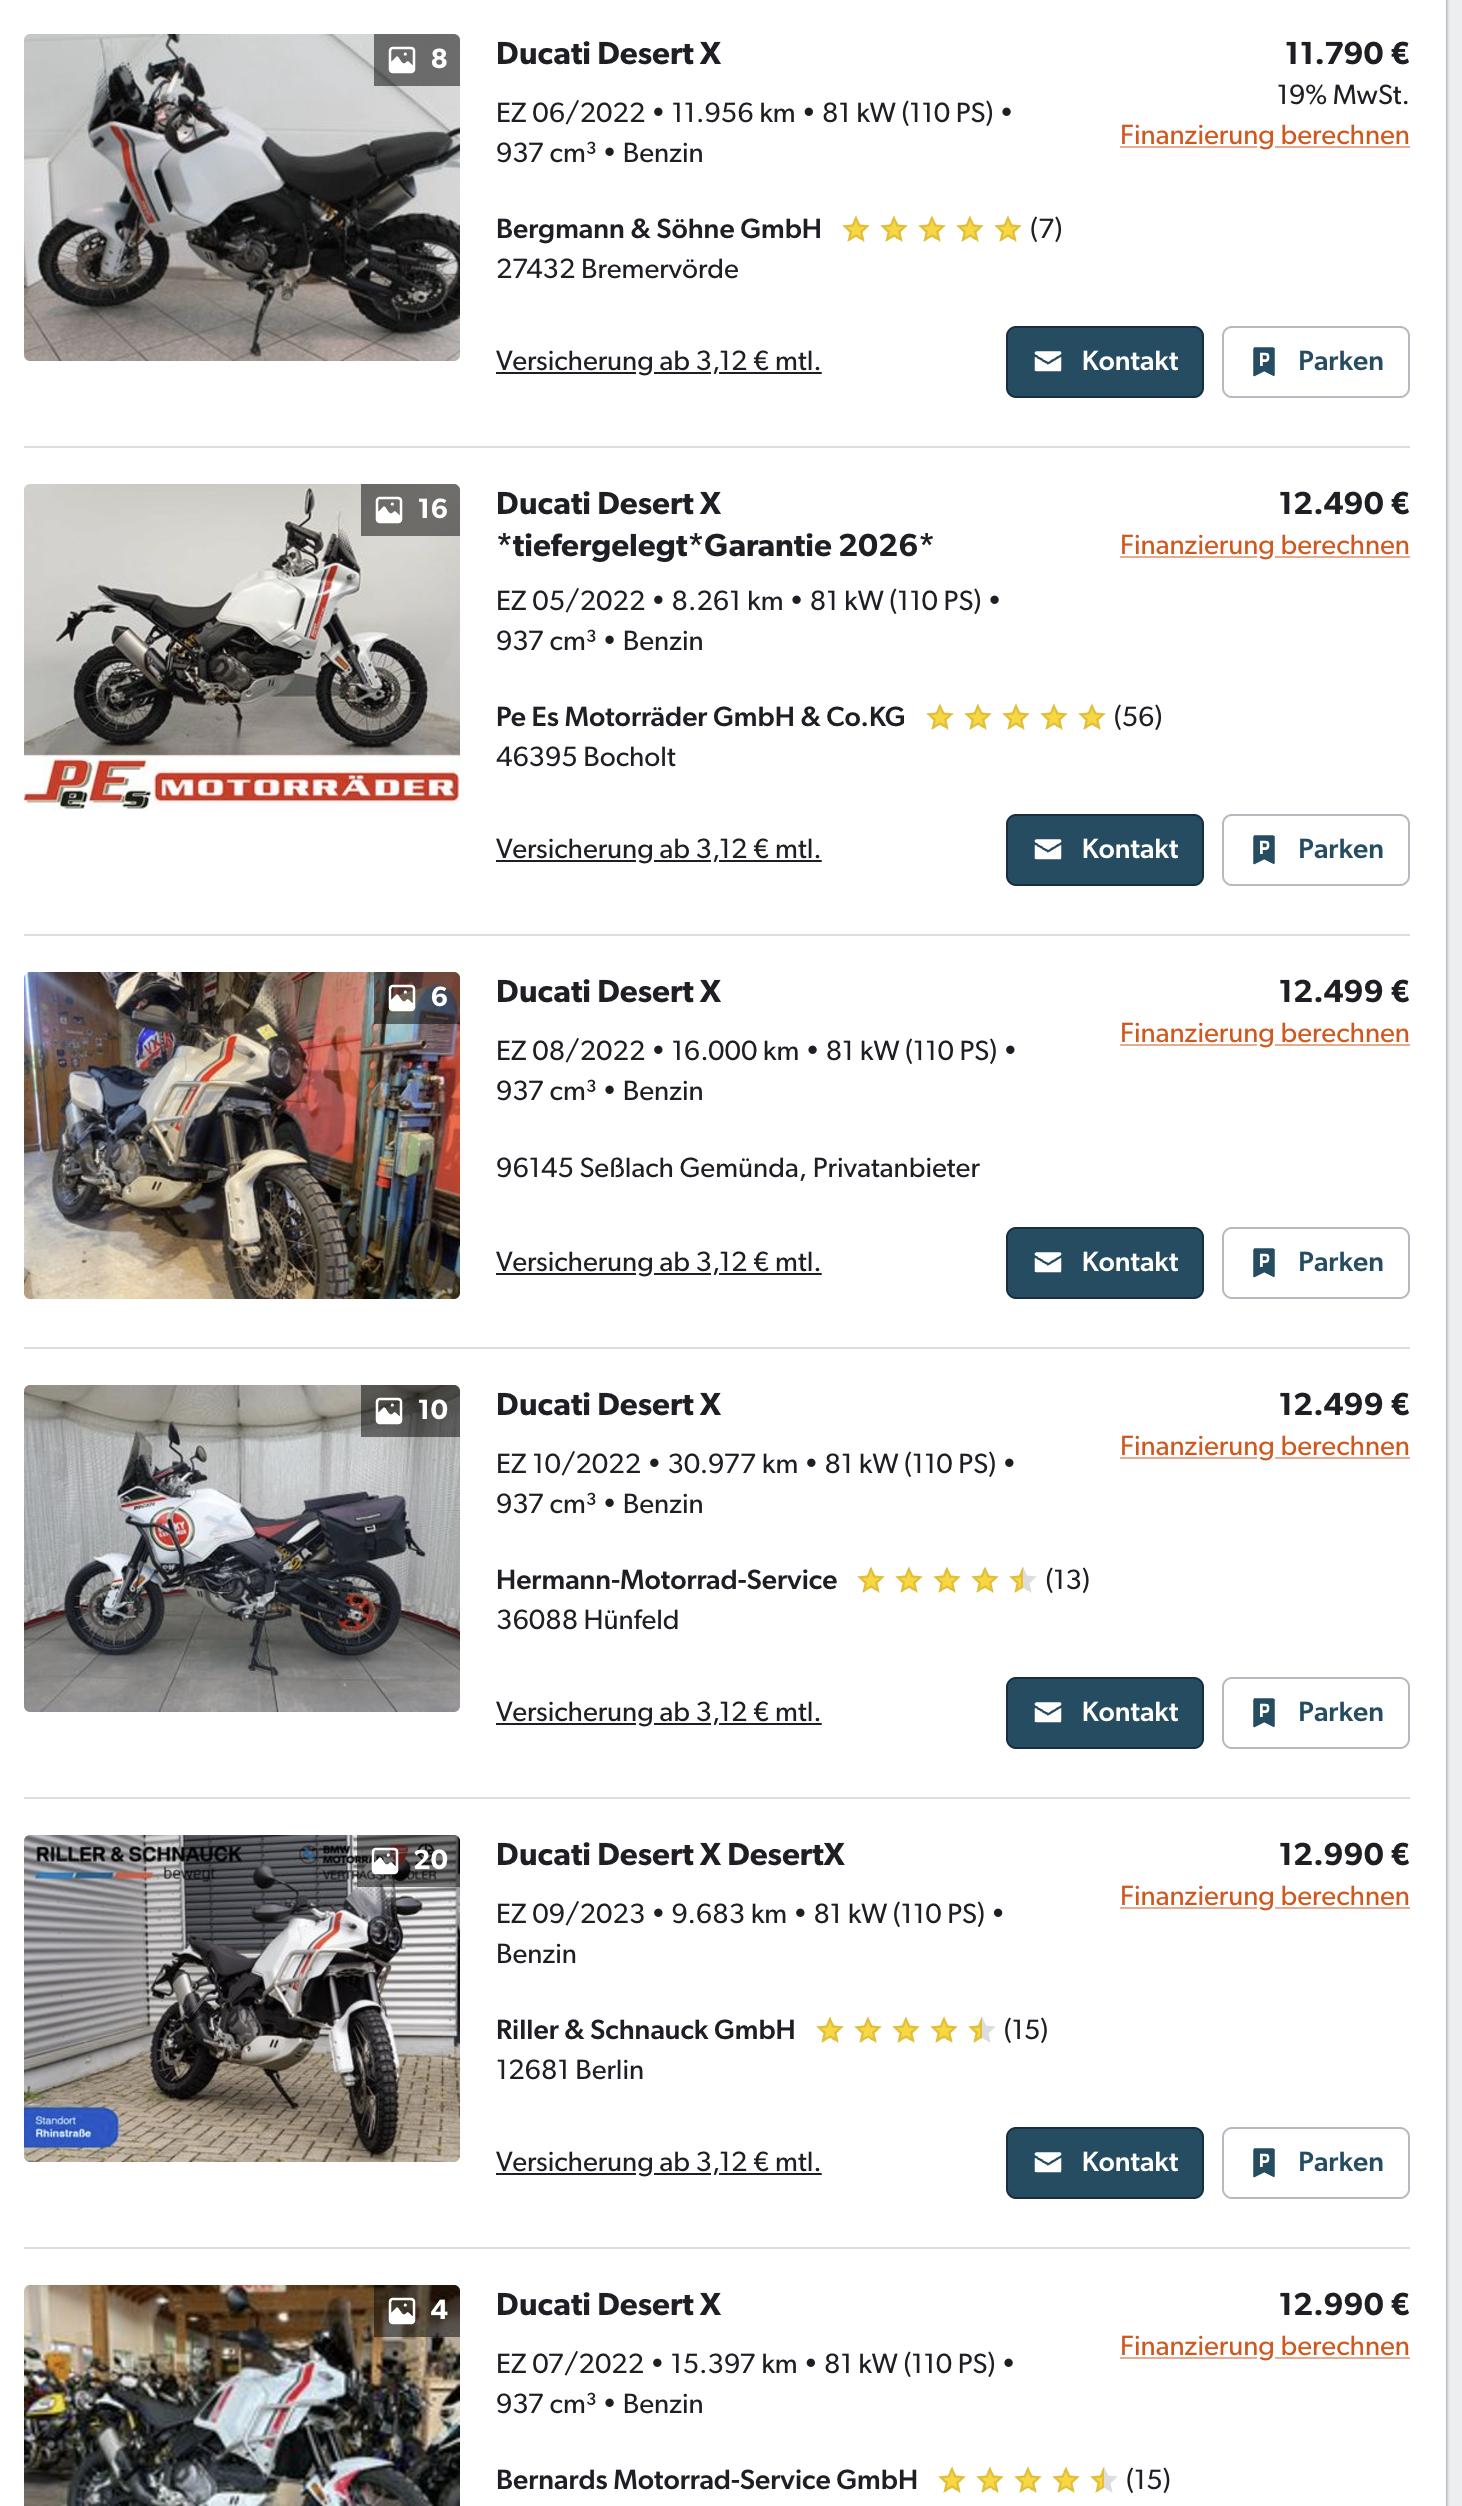Click the star rating of Pe Es Motorräder
1462x2506 pixels.
[1015, 718]
